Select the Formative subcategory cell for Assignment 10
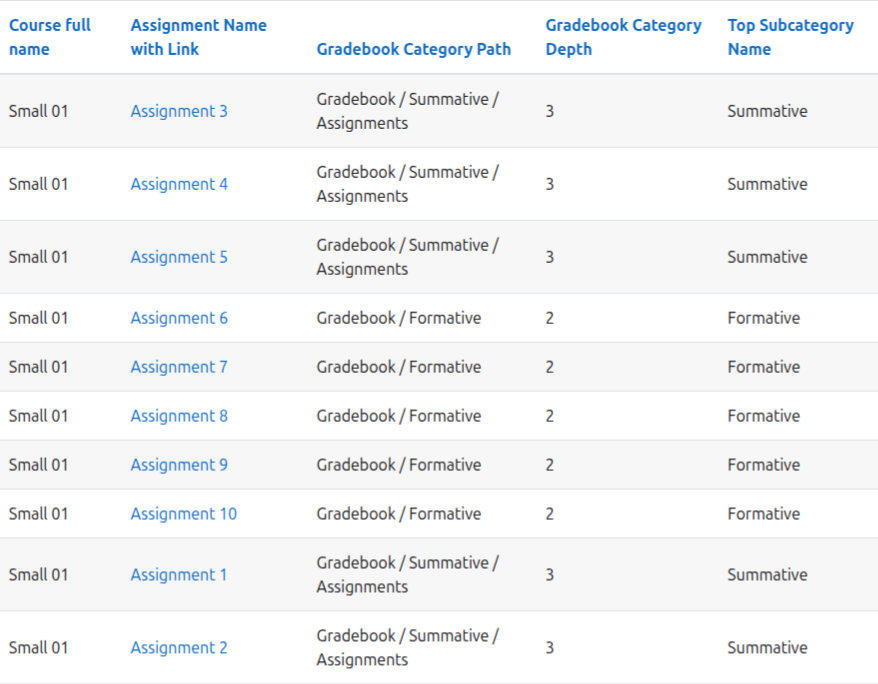This screenshot has height=684, width=878. point(764,514)
